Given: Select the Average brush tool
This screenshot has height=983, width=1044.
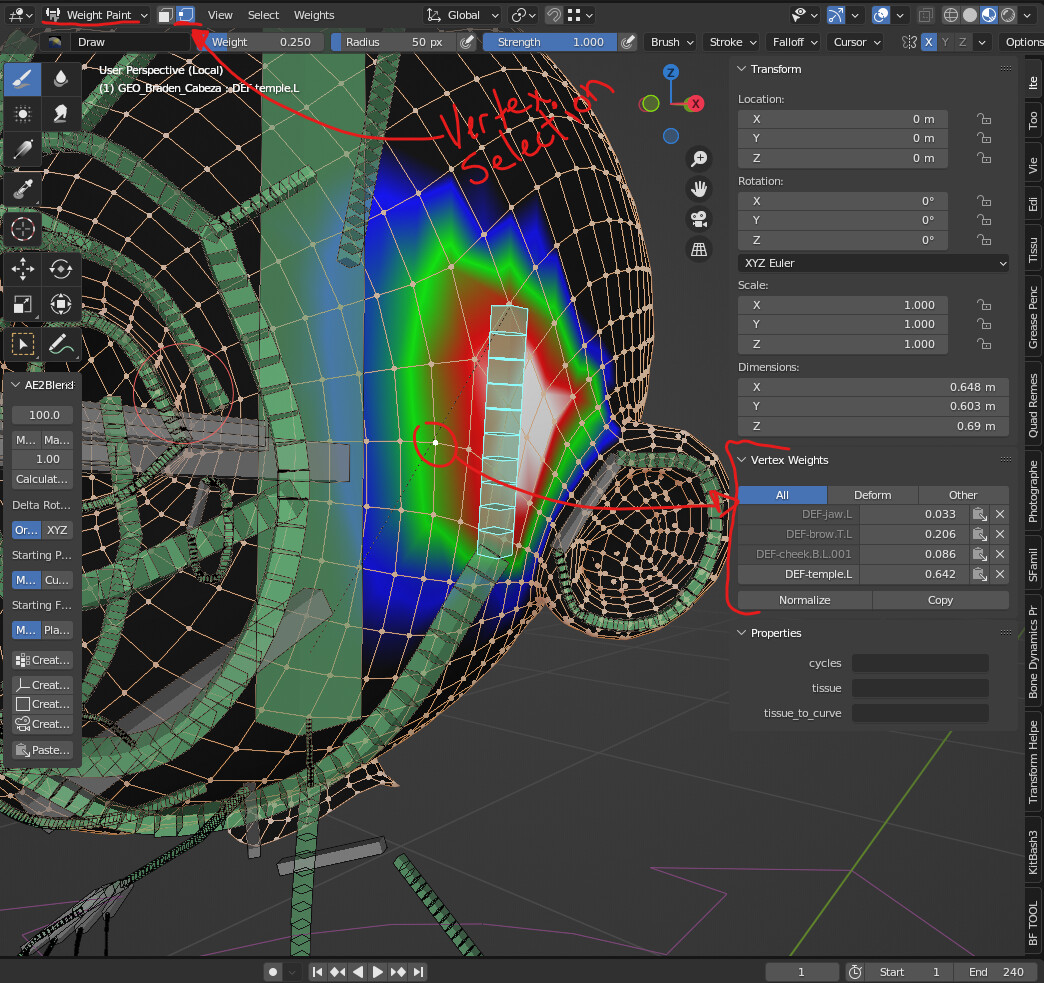Looking at the screenshot, I should pos(23,115).
